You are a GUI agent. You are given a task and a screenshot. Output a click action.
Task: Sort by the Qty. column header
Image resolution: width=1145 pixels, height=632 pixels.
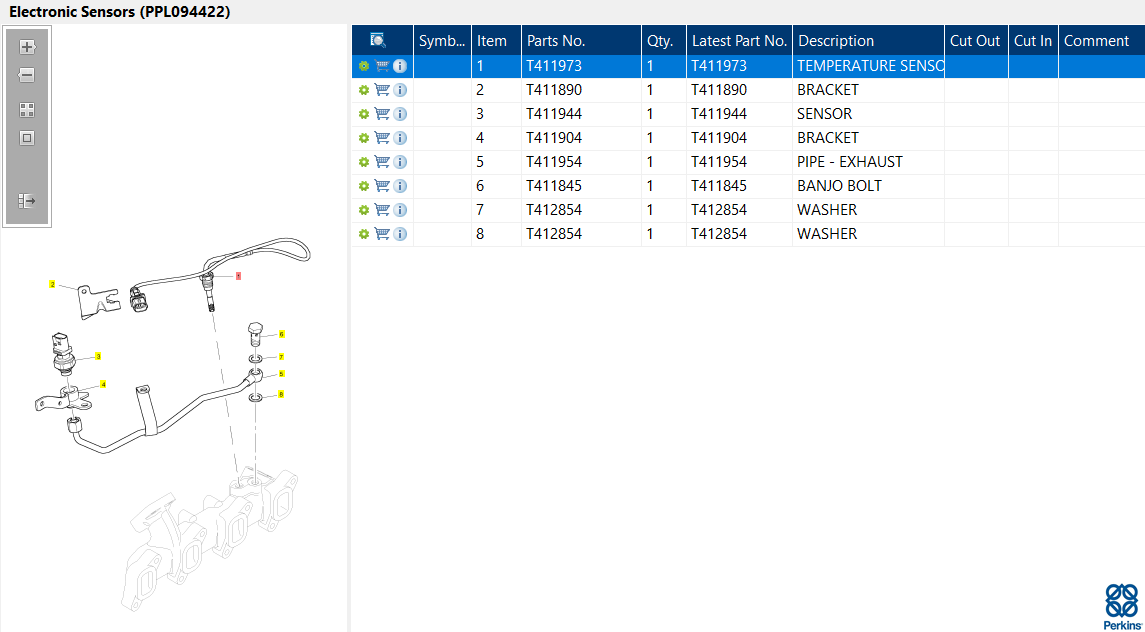tap(664, 41)
